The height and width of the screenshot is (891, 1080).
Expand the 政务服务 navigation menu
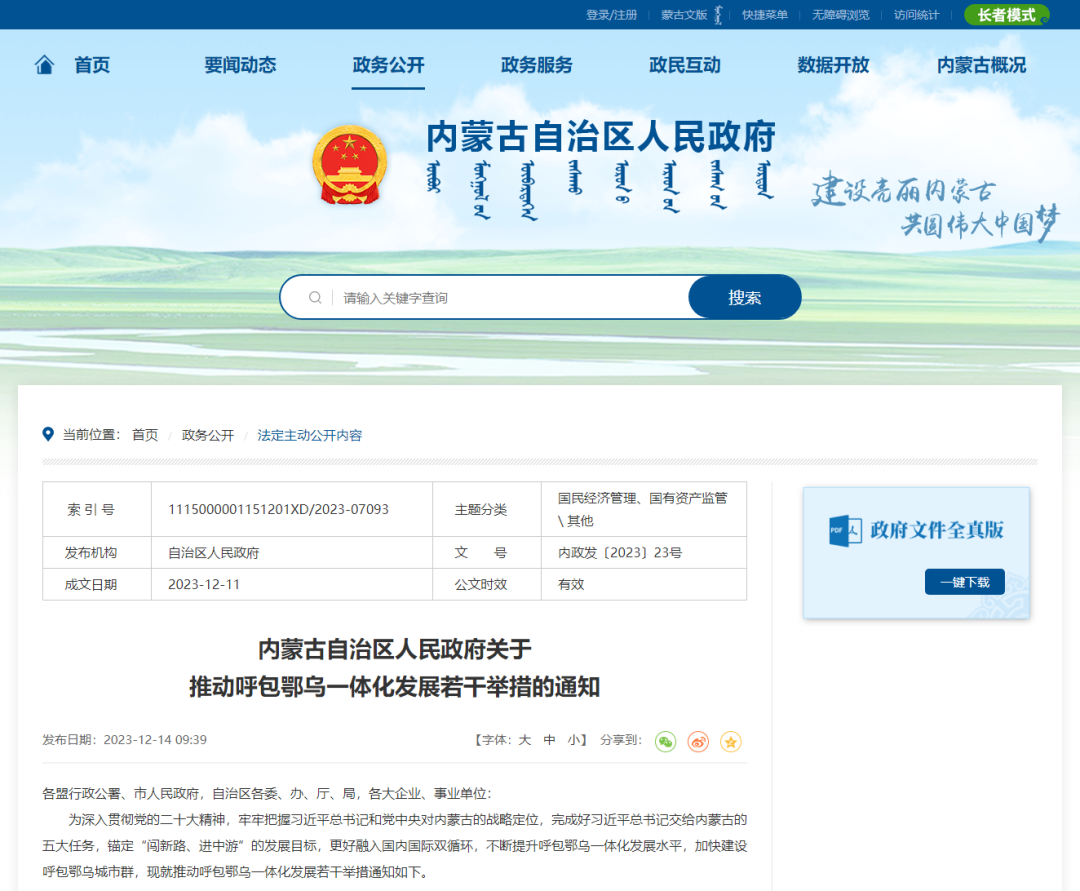click(536, 66)
